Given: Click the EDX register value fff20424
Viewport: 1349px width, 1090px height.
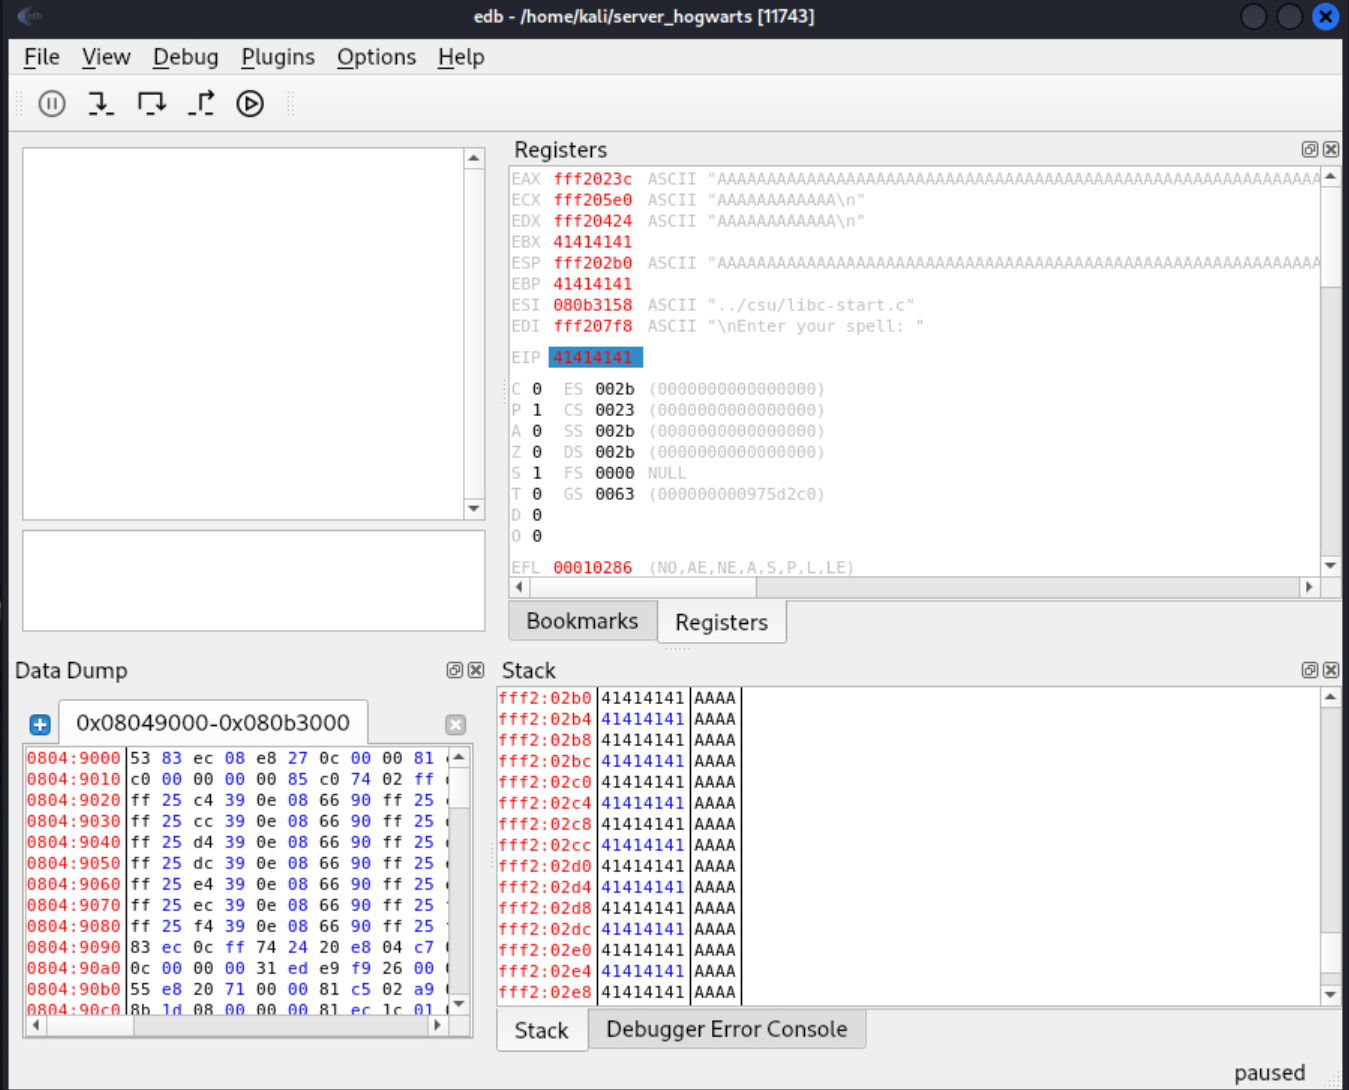Looking at the screenshot, I should click(593, 221).
